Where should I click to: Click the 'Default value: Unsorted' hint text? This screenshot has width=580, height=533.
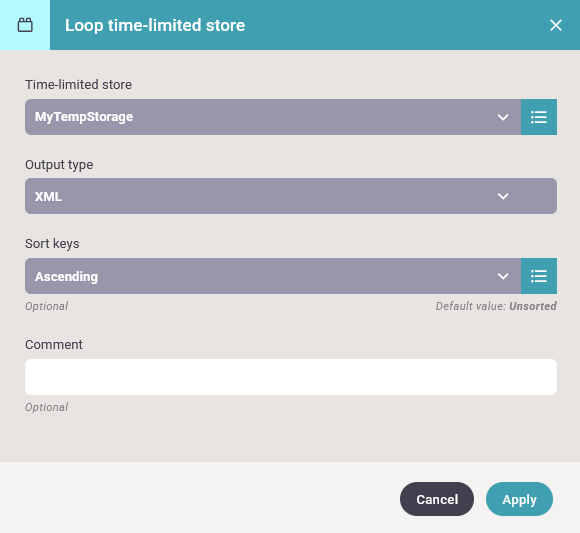[x=496, y=306]
